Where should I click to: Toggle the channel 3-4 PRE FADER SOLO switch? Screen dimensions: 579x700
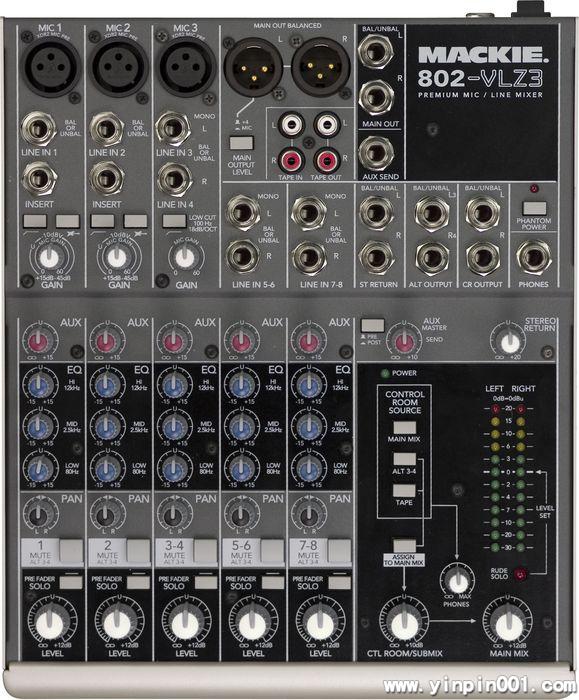206,582
